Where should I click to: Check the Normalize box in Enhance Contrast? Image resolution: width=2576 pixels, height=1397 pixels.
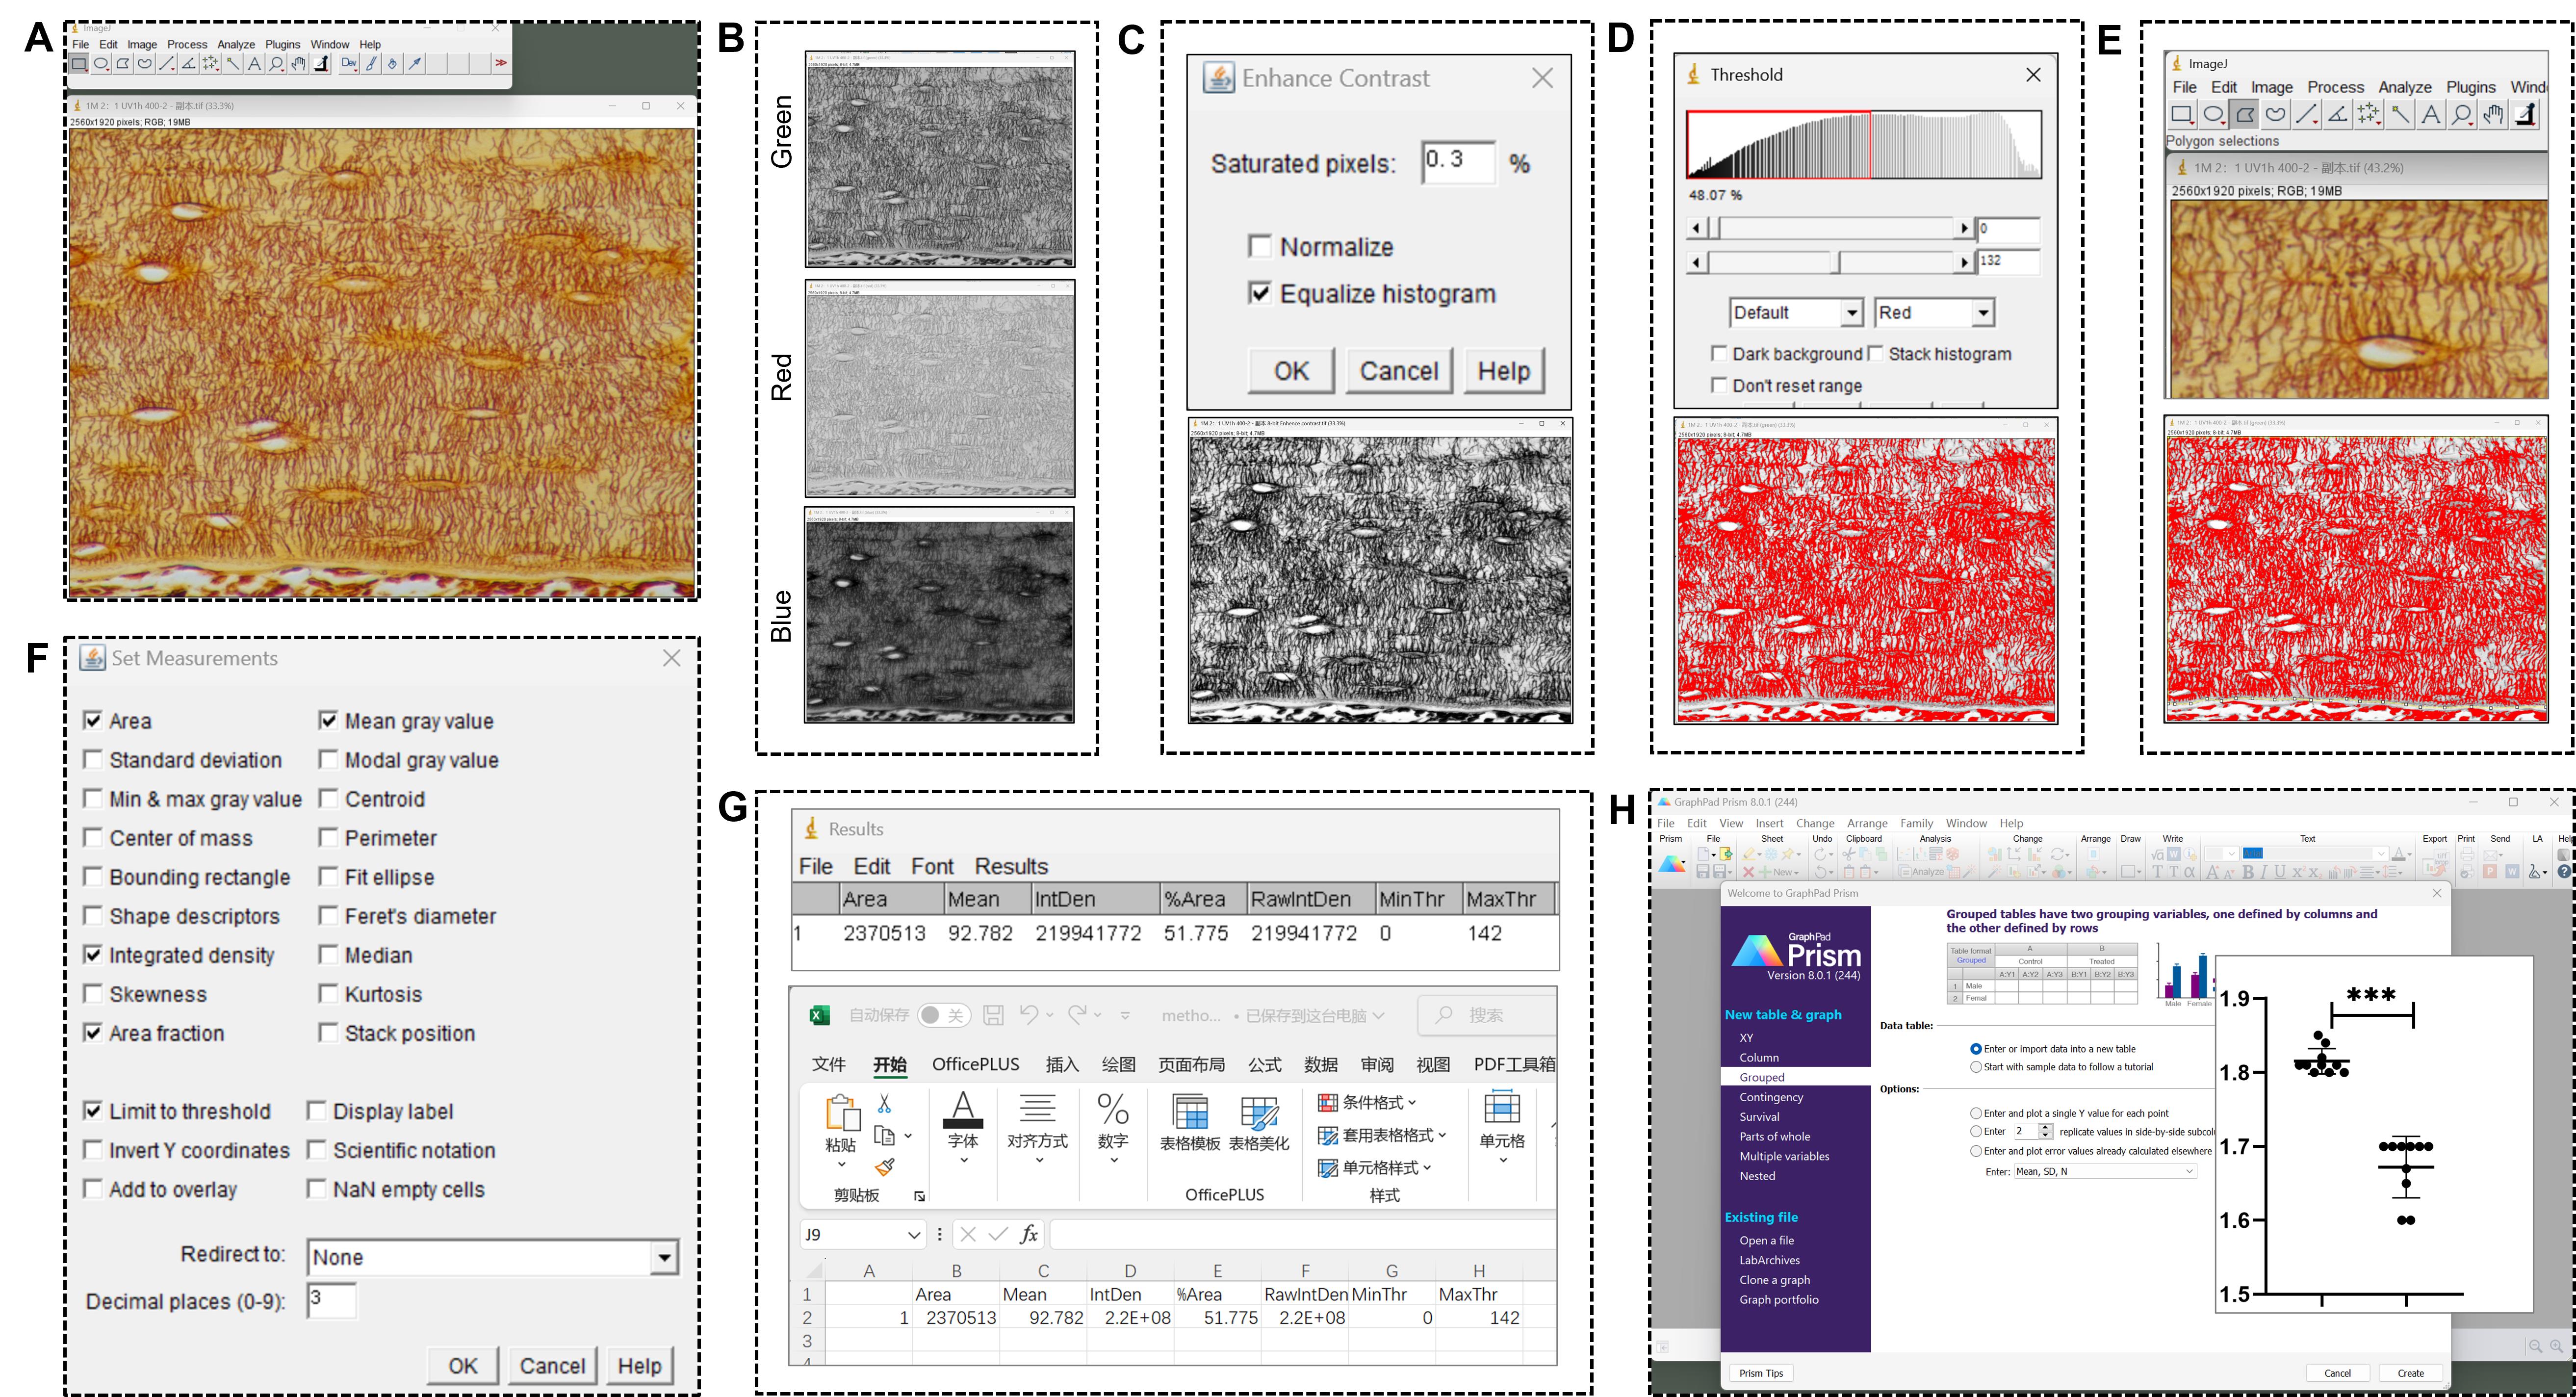[x=1260, y=246]
